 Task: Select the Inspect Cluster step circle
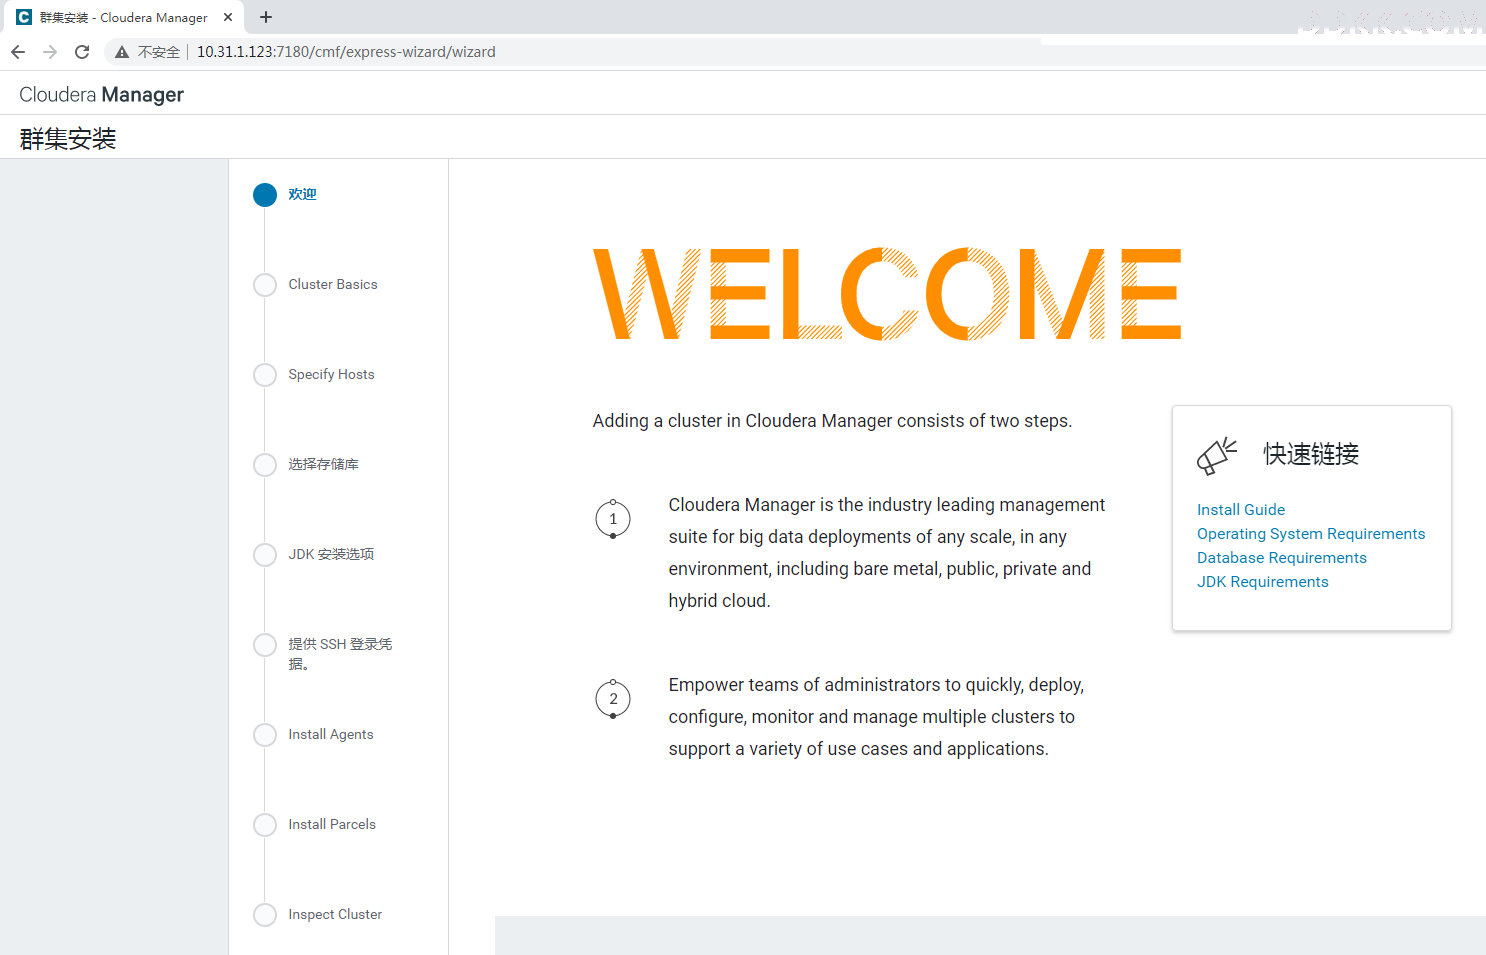(265, 915)
